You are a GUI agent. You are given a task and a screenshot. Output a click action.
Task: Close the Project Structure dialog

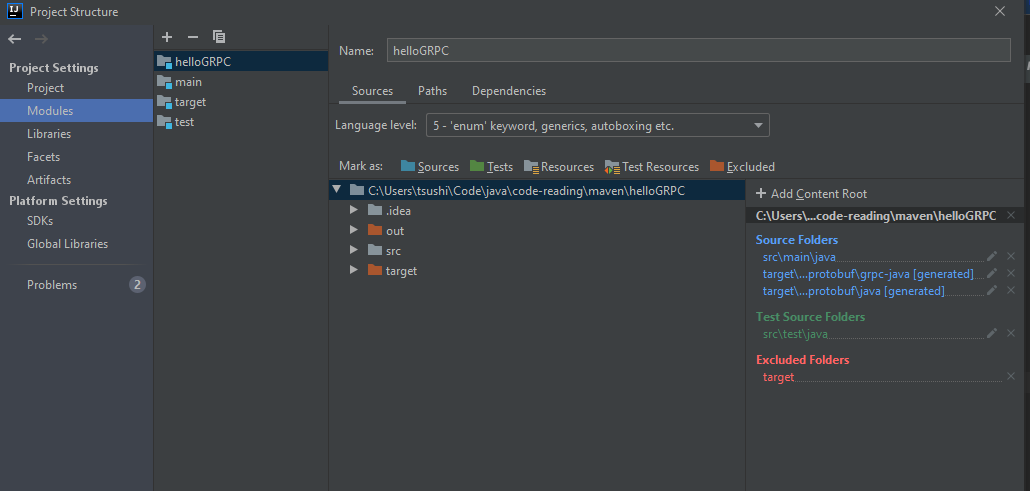point(1000,11)
